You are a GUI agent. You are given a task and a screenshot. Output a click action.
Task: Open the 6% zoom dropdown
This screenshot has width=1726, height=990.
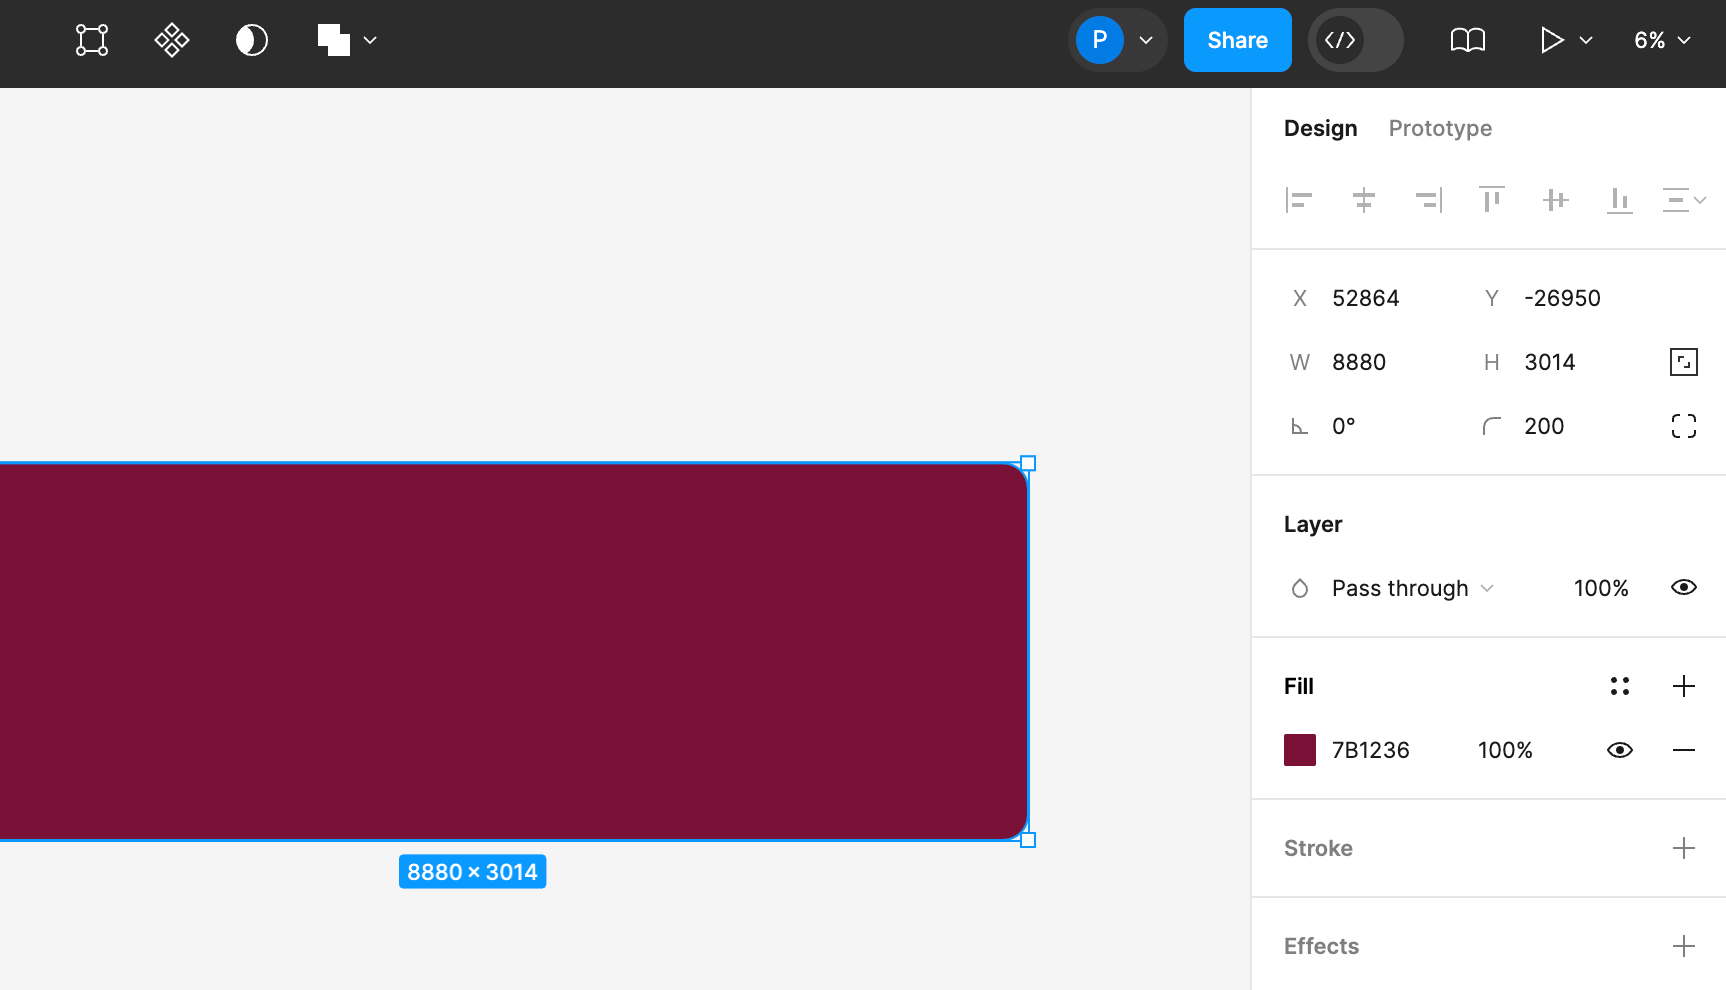click(x=1662, y=40)
